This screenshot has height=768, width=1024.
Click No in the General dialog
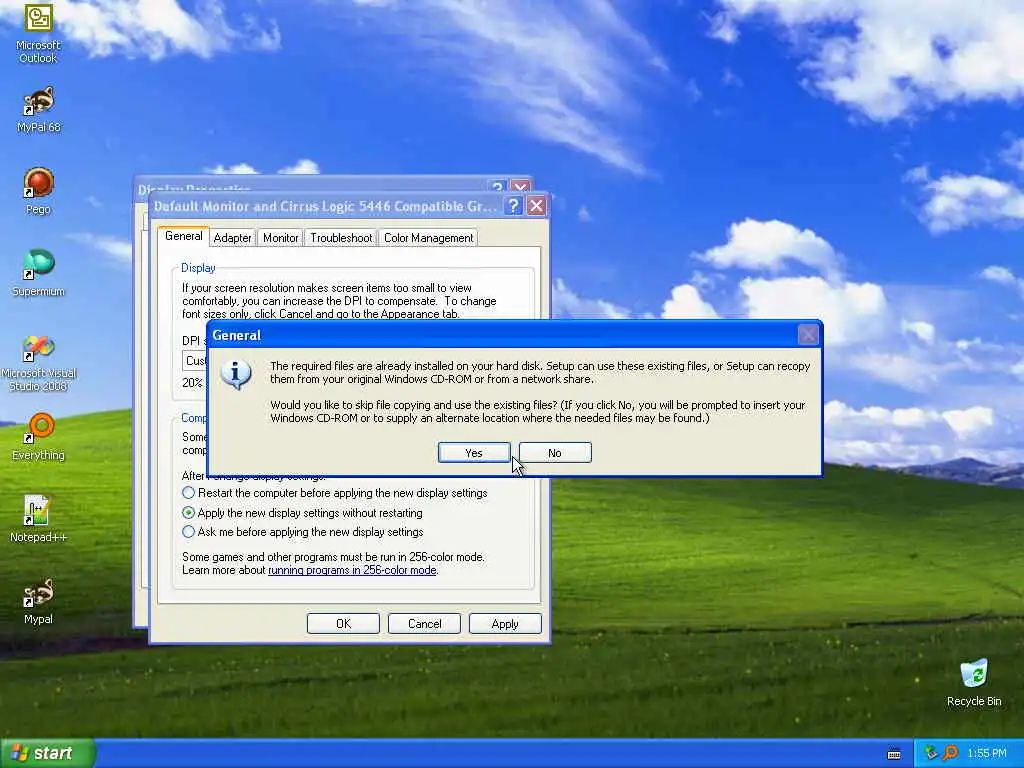point(555,453)
